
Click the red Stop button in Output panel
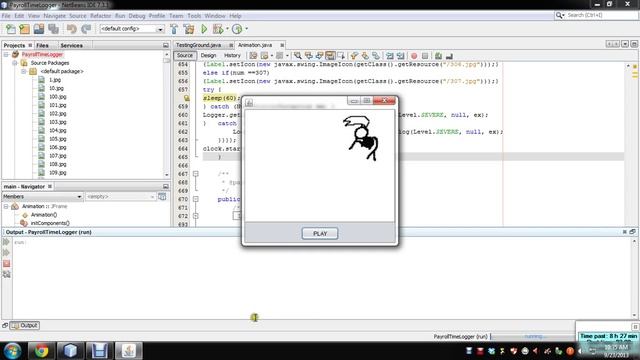pos(7,264)
